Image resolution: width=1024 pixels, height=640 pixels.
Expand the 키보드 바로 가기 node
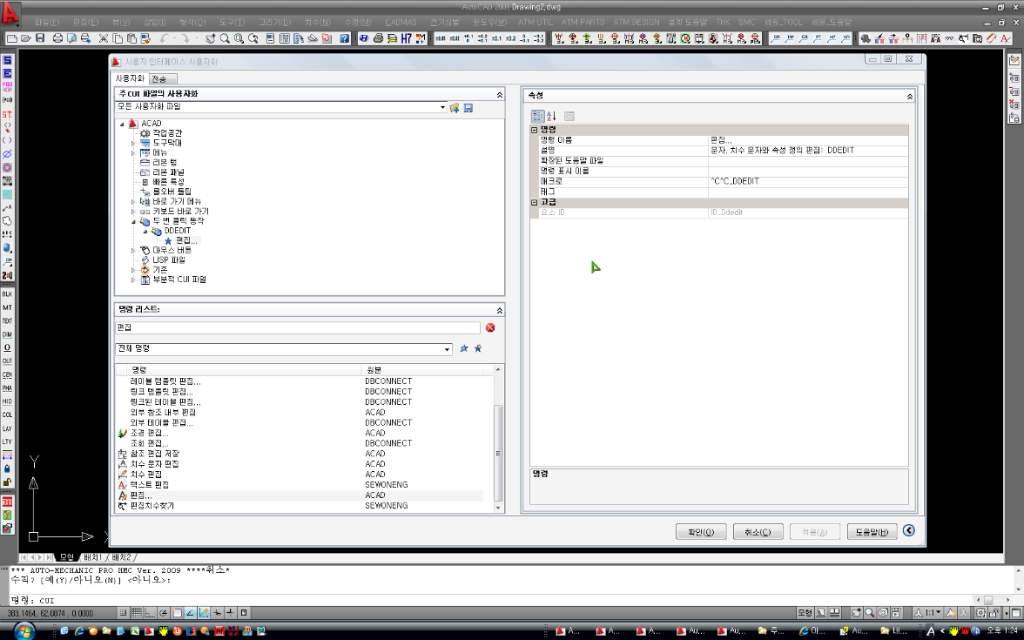pyautogui.click(x=133, y=212)
